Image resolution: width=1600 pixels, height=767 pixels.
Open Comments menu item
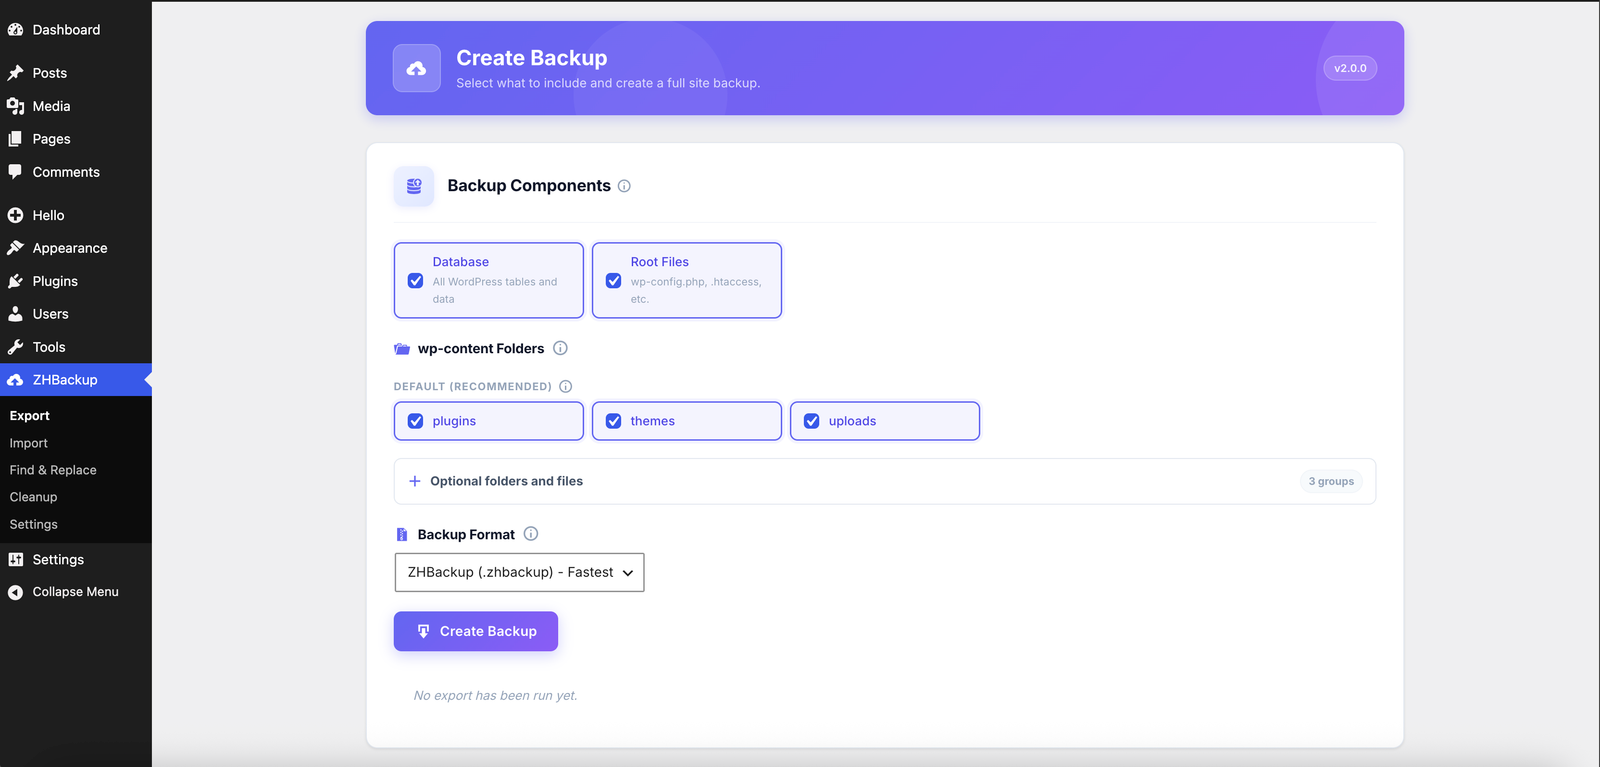tap(76, 172)
